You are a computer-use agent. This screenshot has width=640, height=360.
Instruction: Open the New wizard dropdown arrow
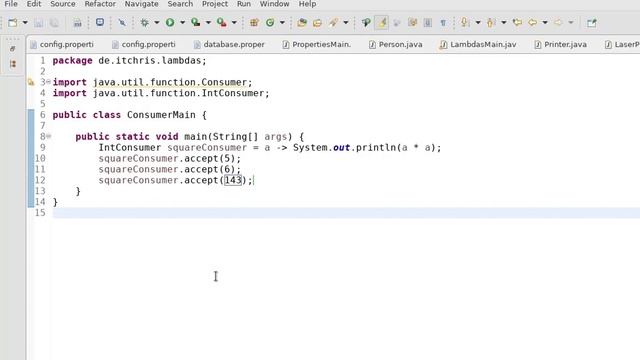point(25,23)
